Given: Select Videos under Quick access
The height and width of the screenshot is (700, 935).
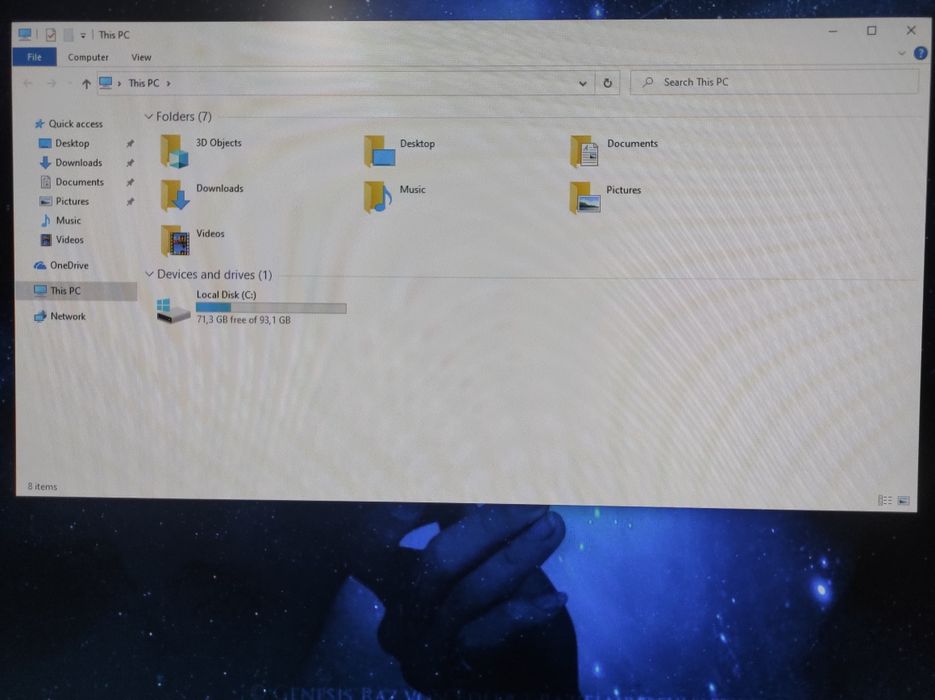Looking at the screenshot, I should (69, 239).
